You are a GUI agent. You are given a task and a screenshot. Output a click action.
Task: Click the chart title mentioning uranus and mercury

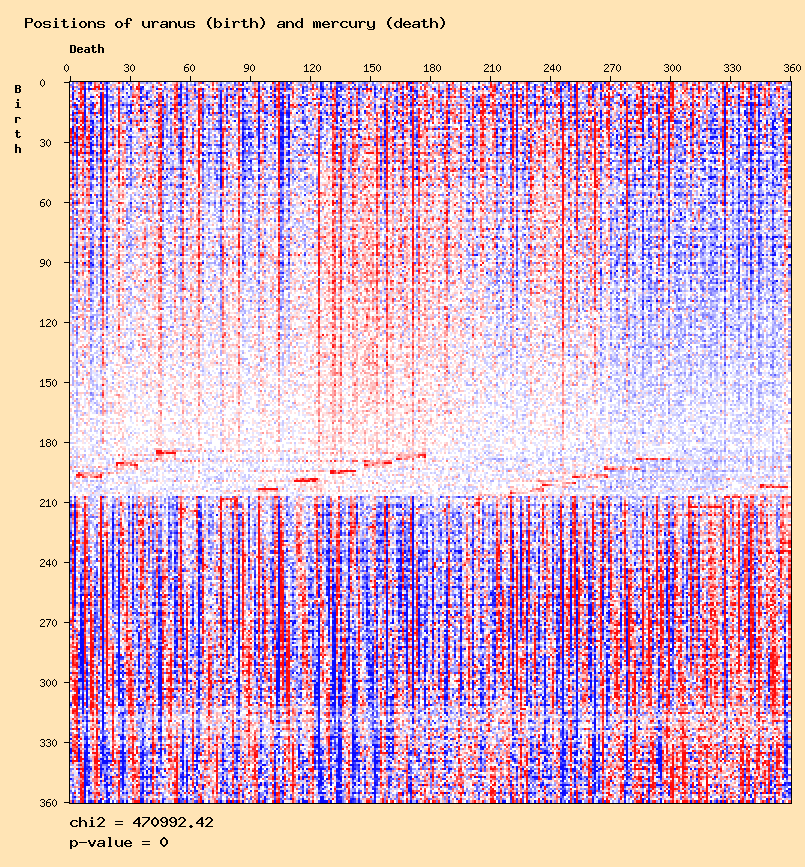tap(235, 23)
